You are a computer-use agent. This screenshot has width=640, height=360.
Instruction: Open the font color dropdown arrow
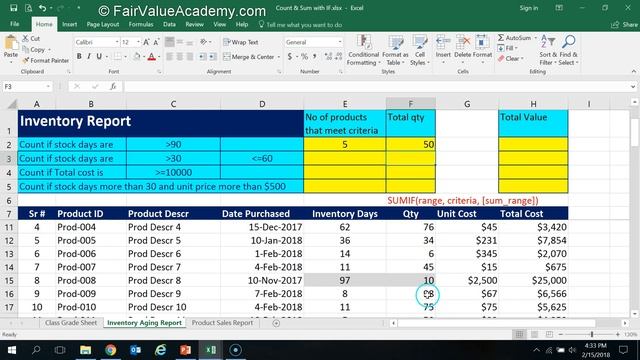[x=159, y=57]
